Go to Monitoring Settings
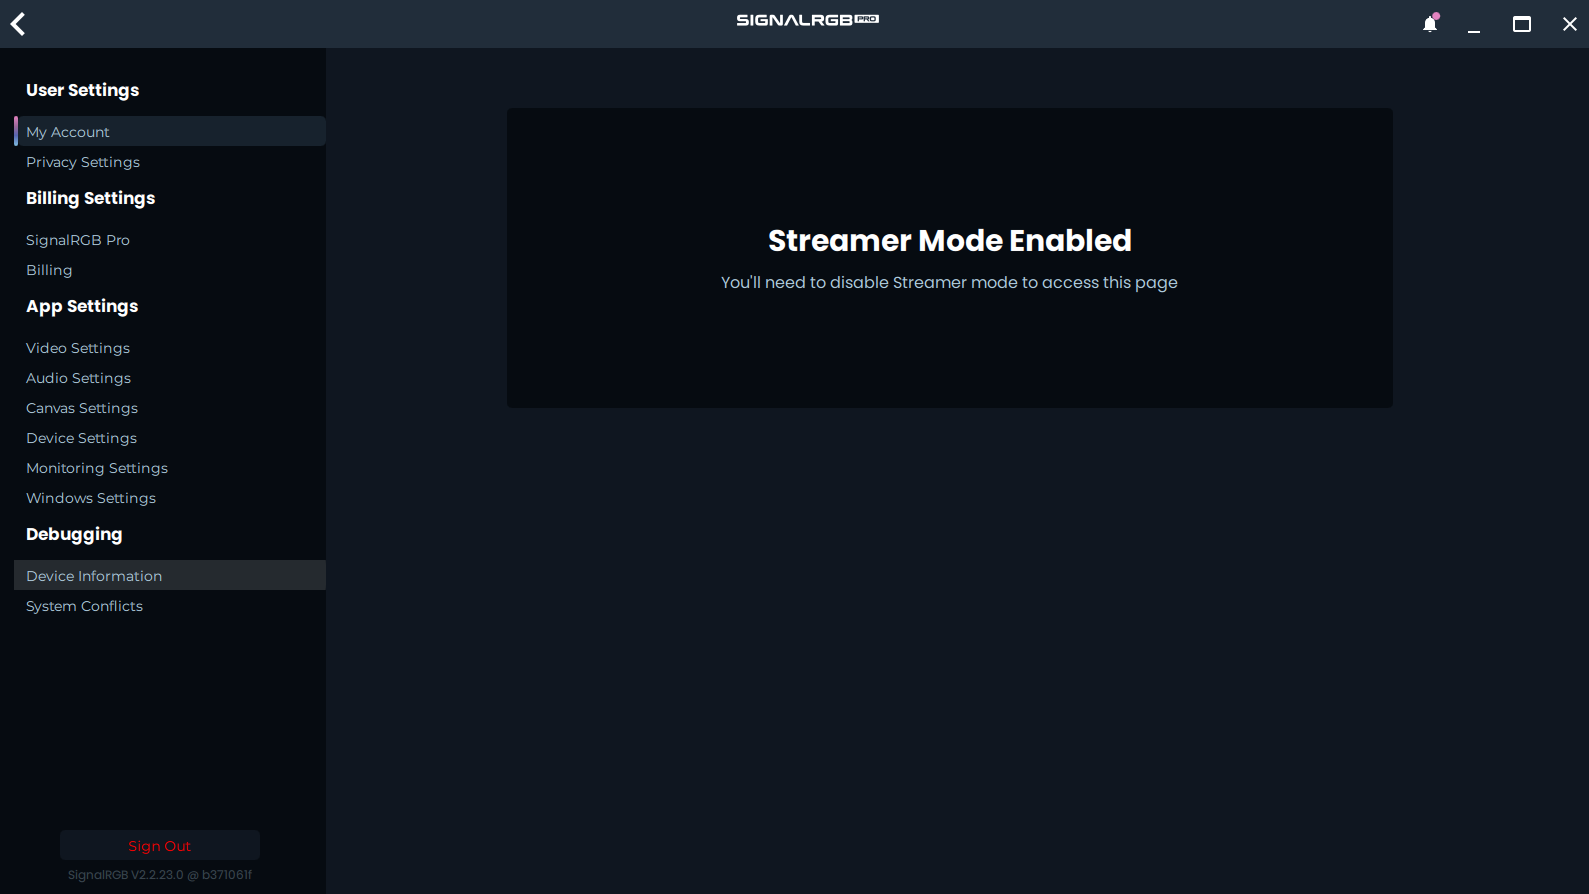Image resolution: width=1589 pixels, height=894 pixels. click(97, 468)
